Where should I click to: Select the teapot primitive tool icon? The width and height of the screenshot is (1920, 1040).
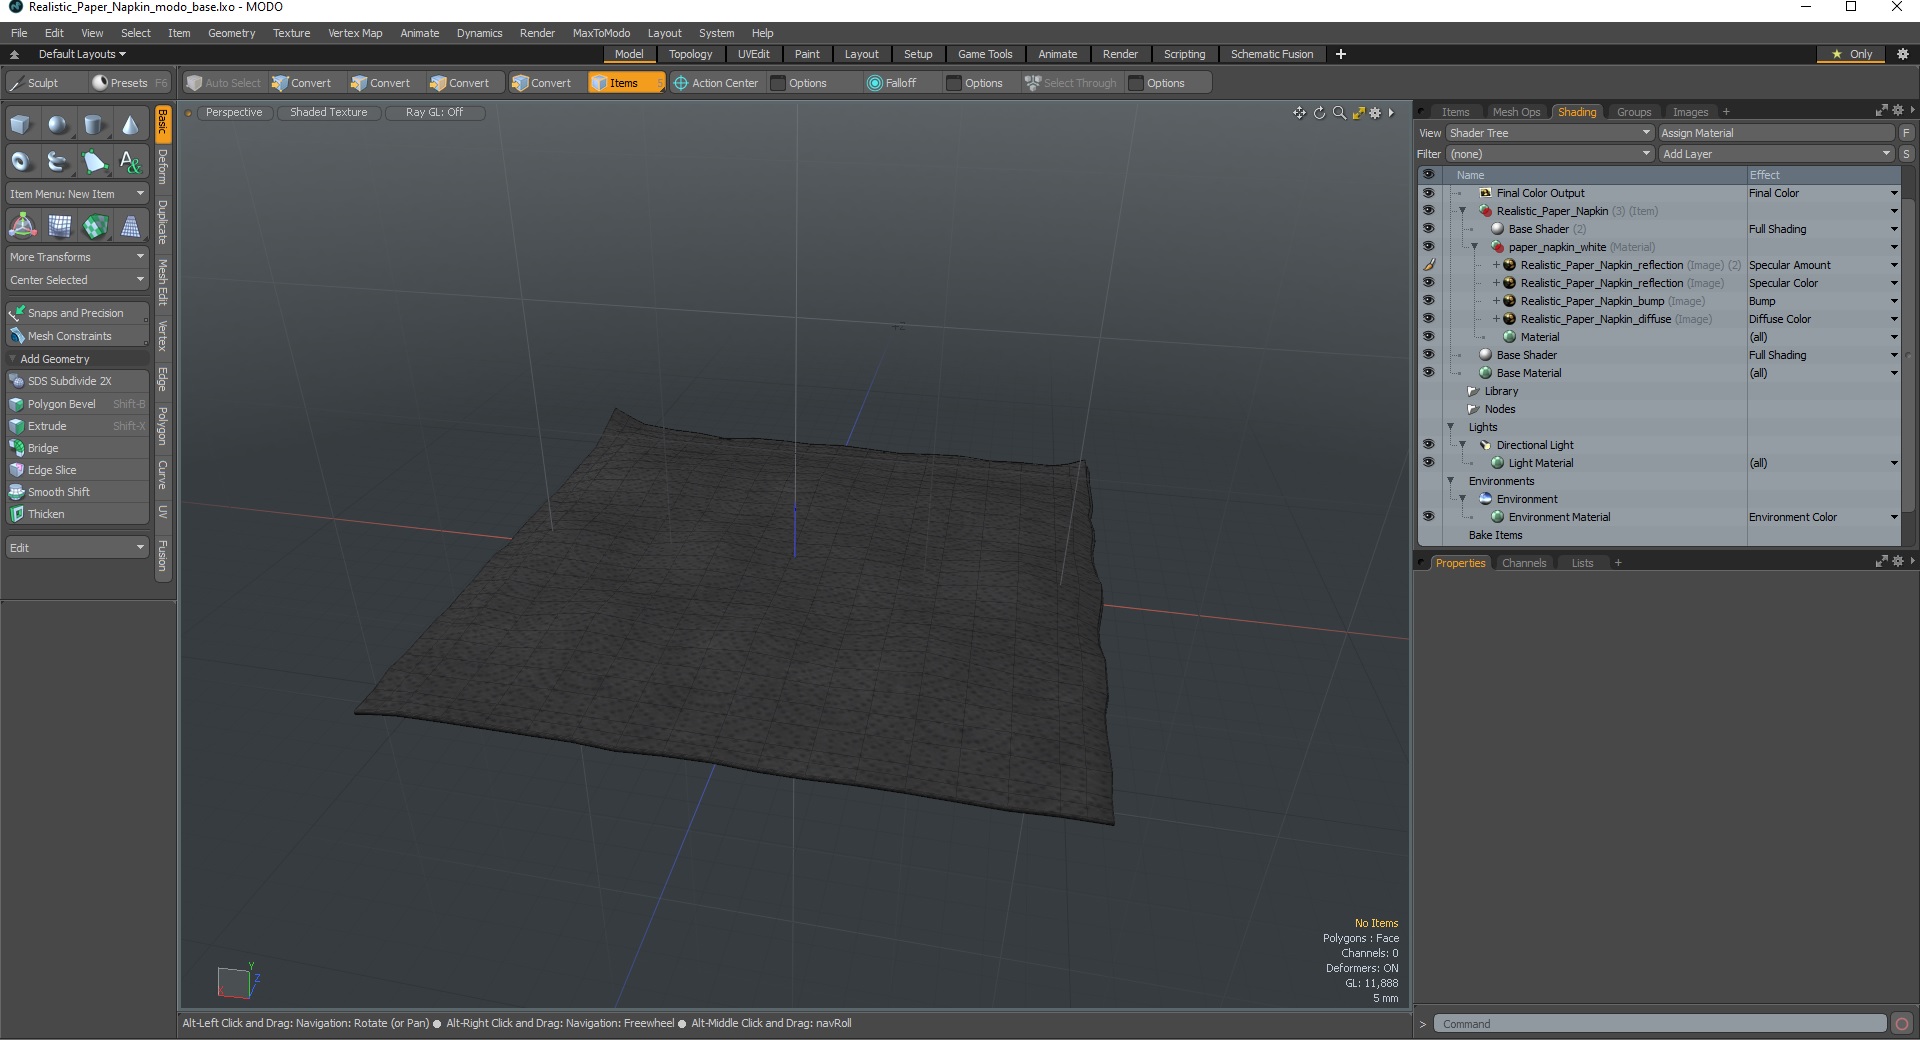click(59, 161)
